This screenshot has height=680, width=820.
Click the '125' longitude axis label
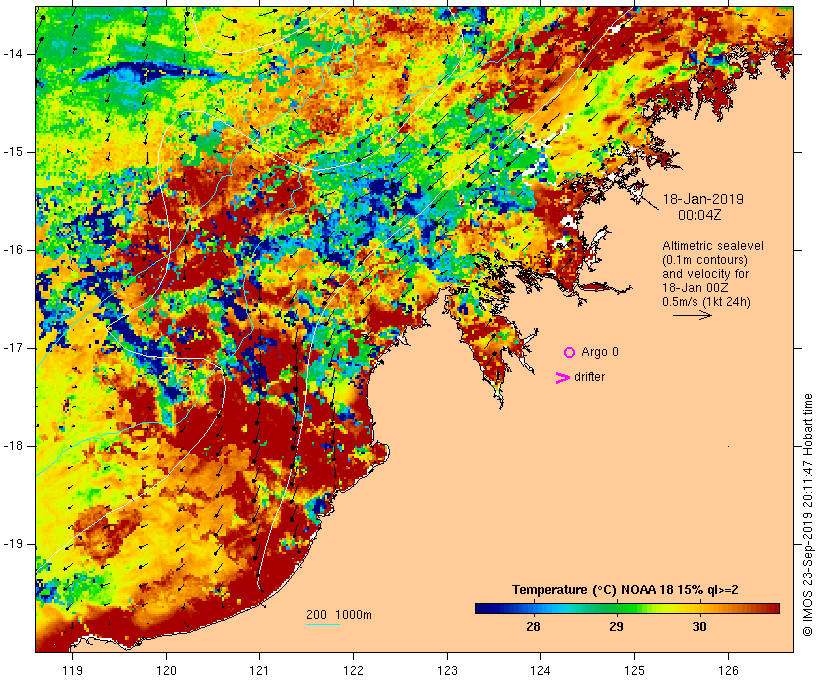634,671
